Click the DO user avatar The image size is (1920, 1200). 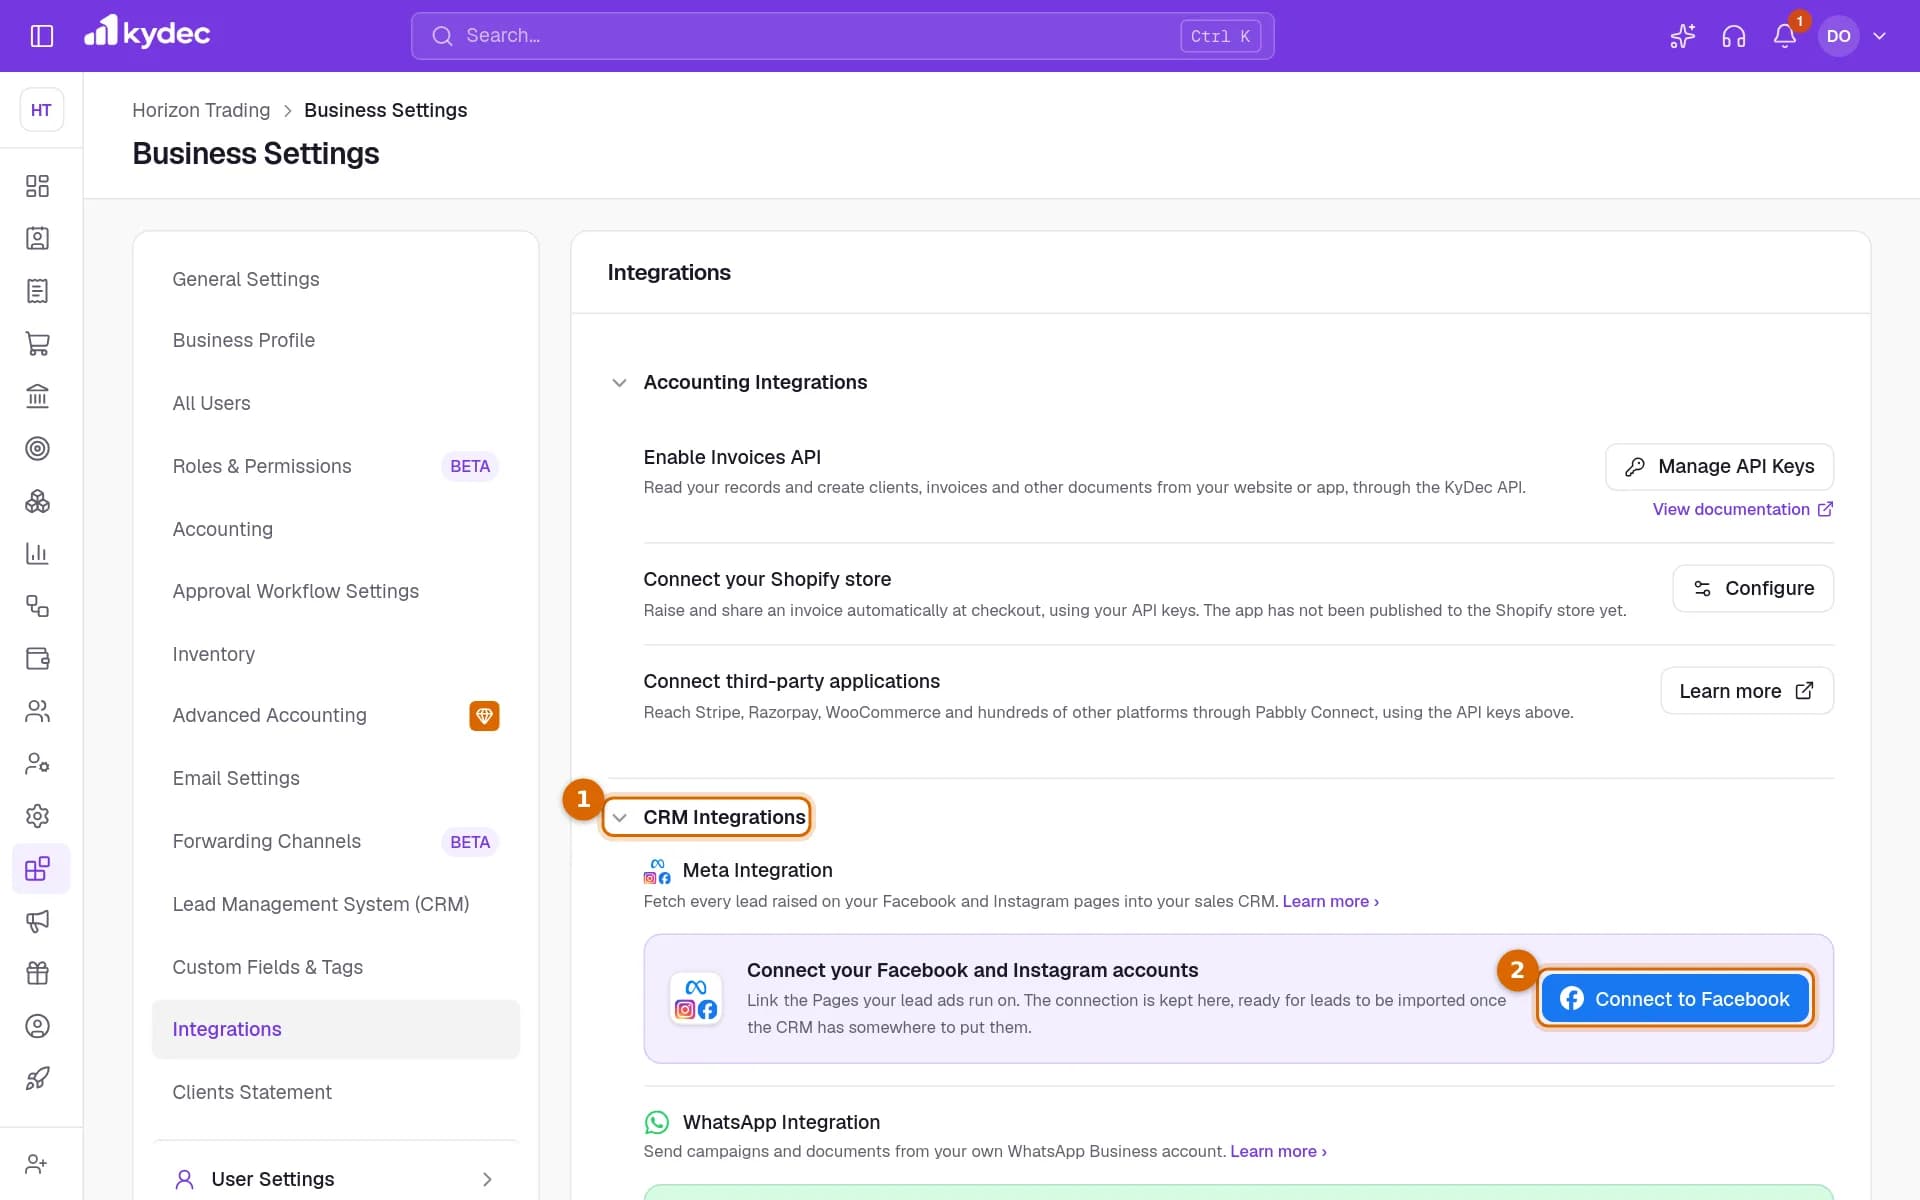[1838, 36]
